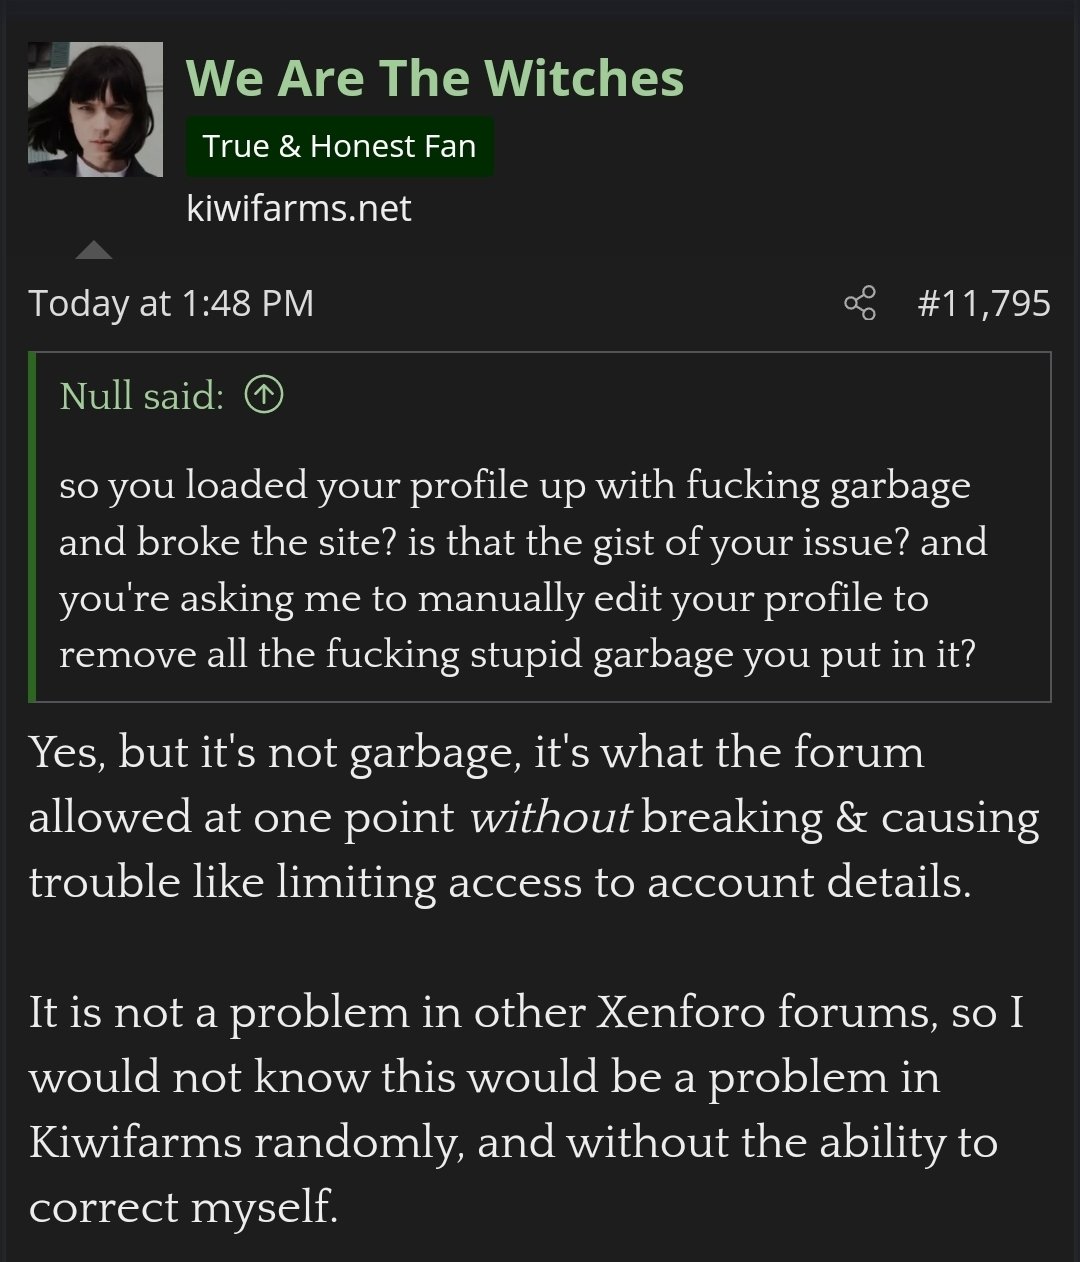Screen dimensions: 1080x1262
Task: Click the small triangle below the user info
Action: [93, 250]
